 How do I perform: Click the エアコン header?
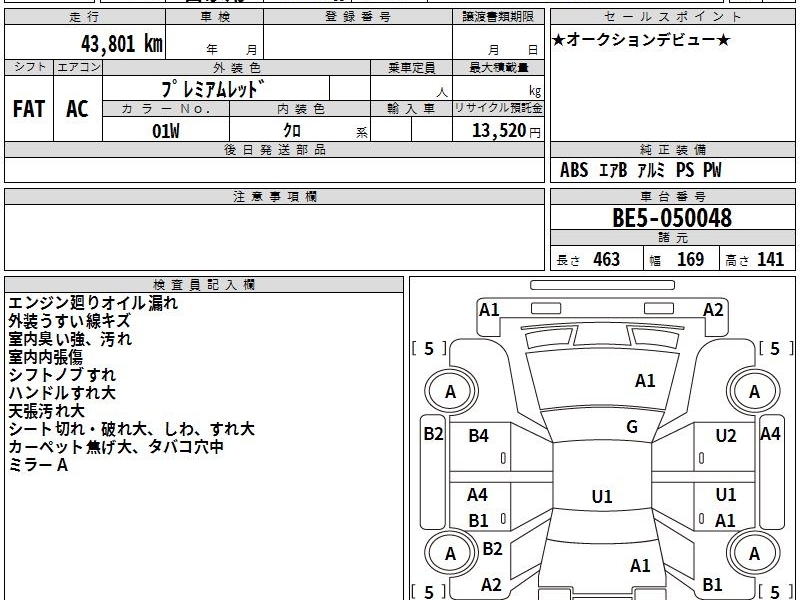pos(78,67)
